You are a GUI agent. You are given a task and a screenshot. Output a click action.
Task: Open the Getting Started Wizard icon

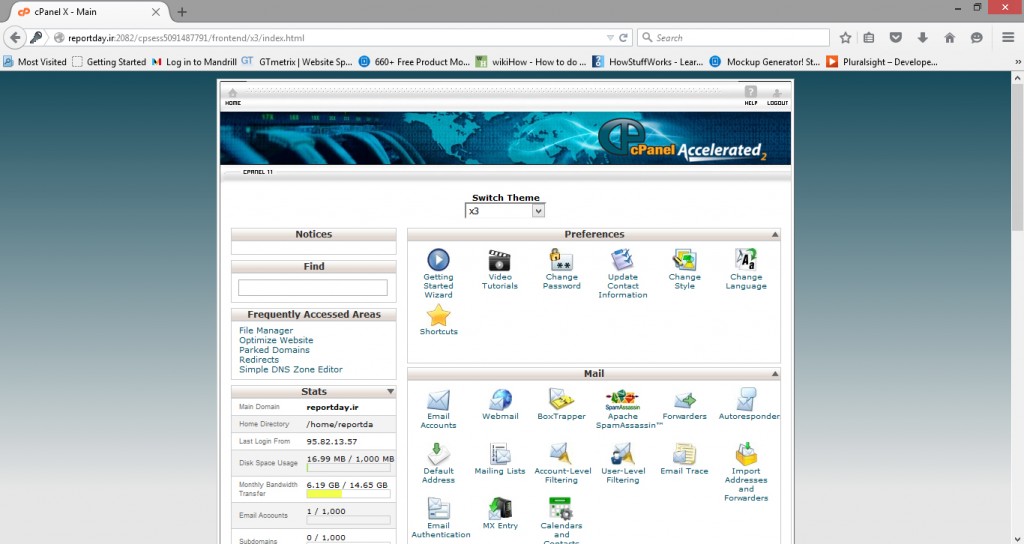click(x=438, y=260)
